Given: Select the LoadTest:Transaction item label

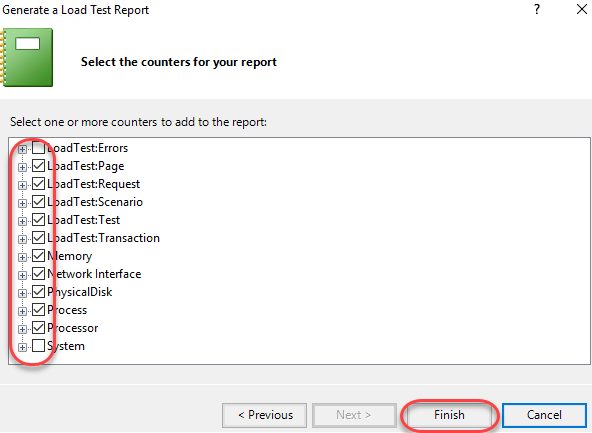Looking at the screenshot, I should (x=103, y=238).
